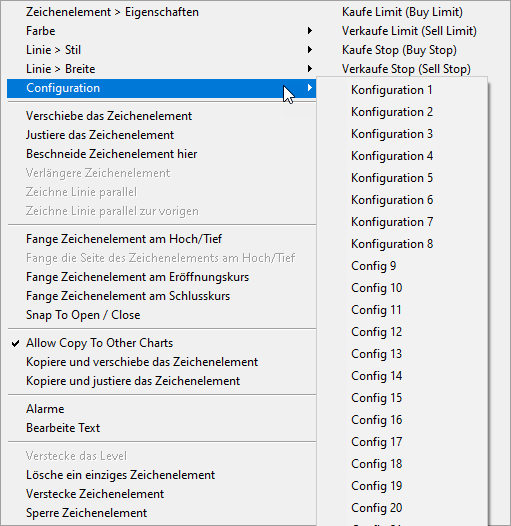Click Kopiere und verschiebe das Zeichenelement

[161, 362]
